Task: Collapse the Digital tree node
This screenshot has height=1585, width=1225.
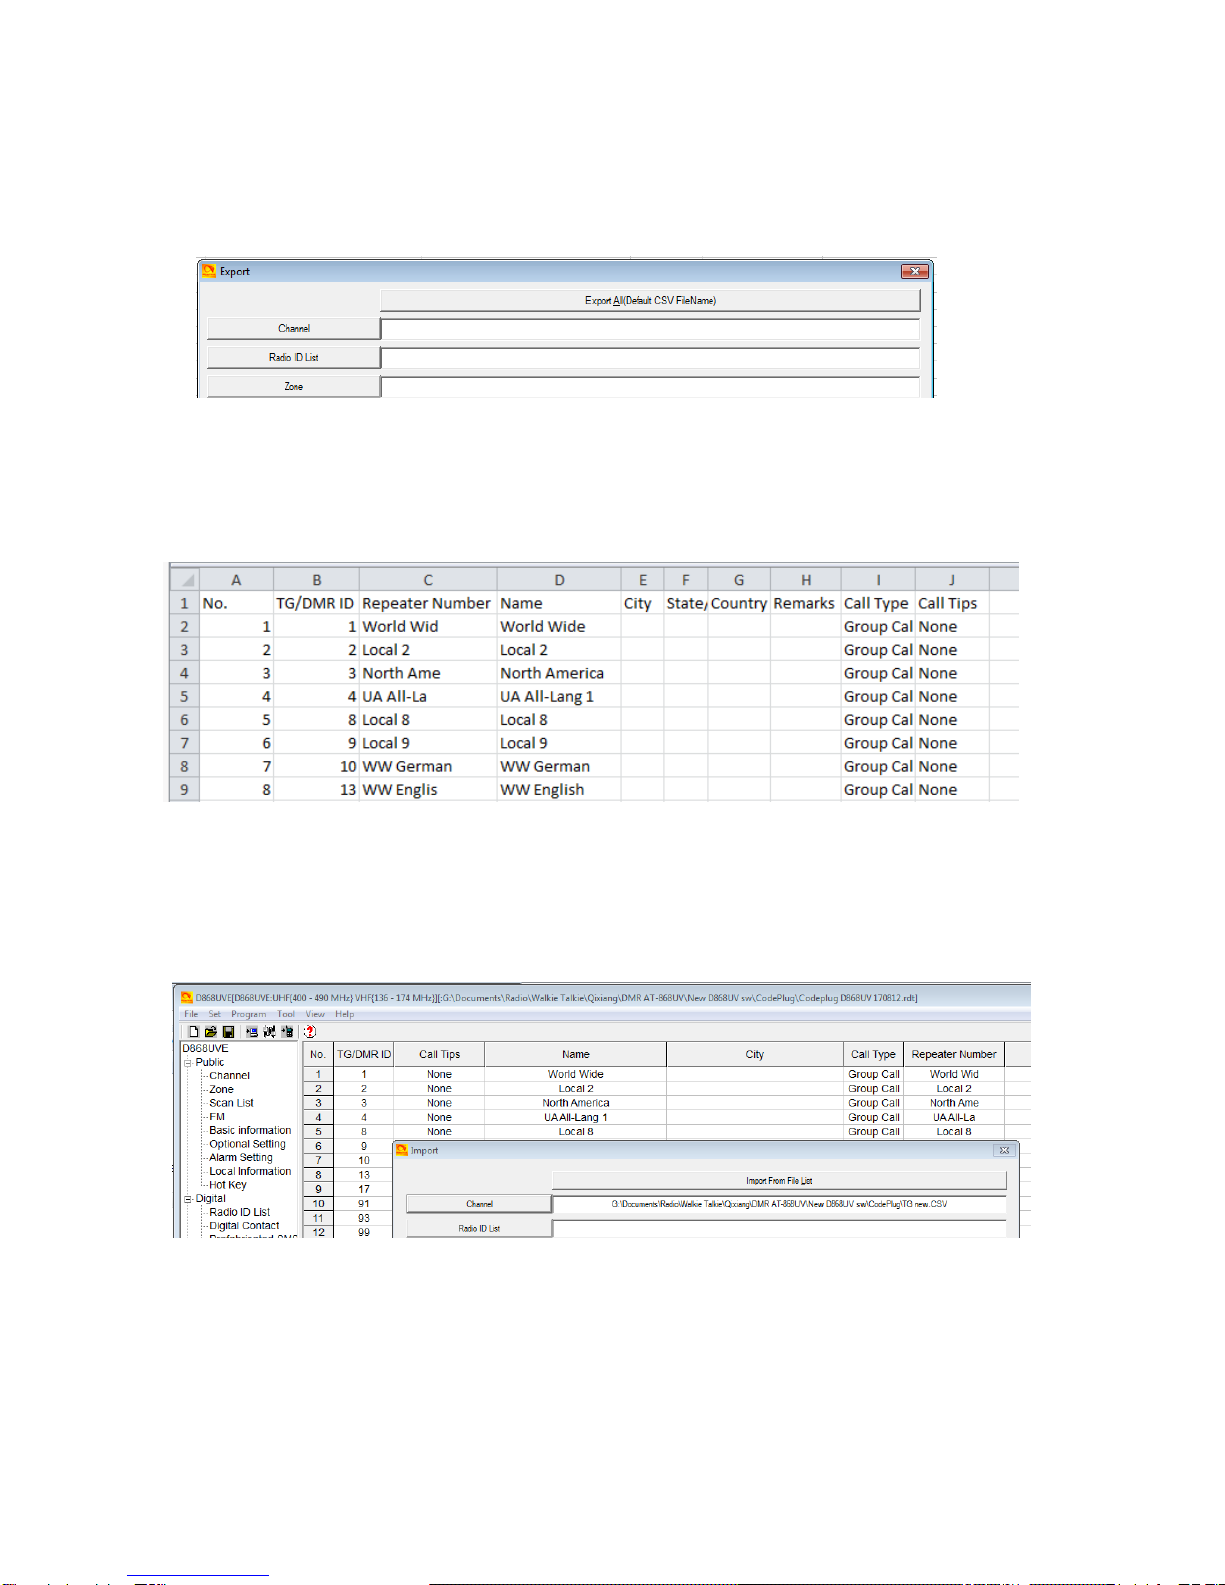Action: (x=188, y=1199)
